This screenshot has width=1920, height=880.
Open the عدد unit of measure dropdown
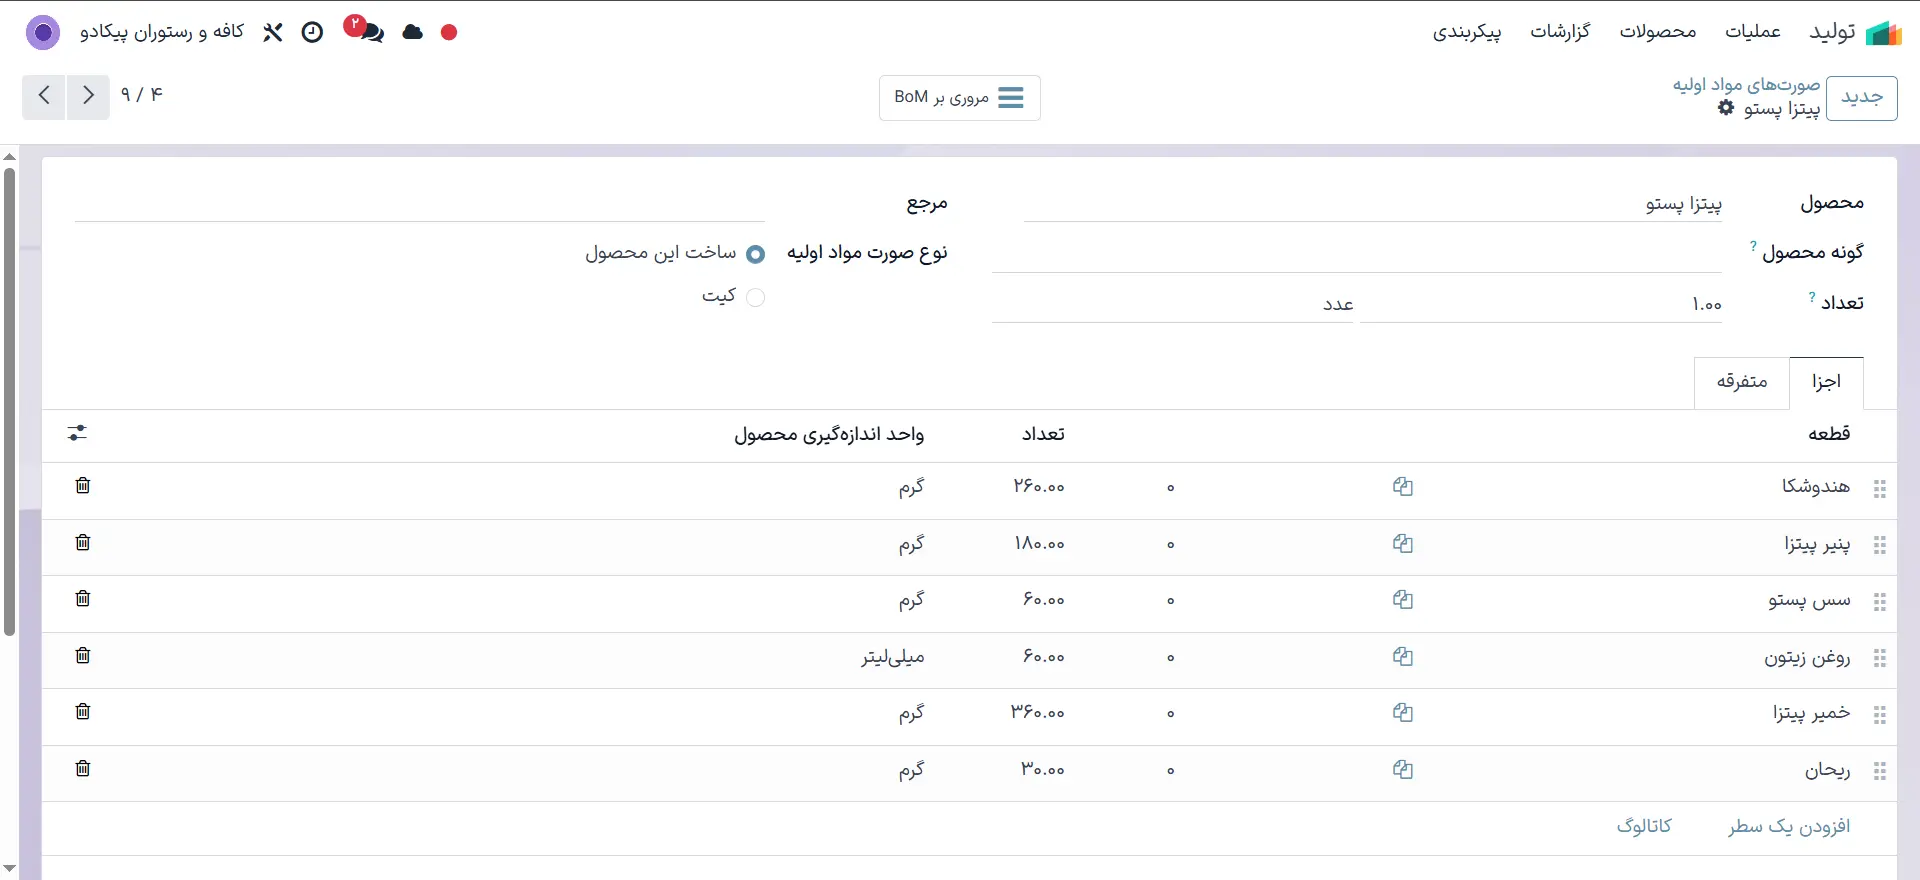pyautogui.click(x=1173, y=304)
